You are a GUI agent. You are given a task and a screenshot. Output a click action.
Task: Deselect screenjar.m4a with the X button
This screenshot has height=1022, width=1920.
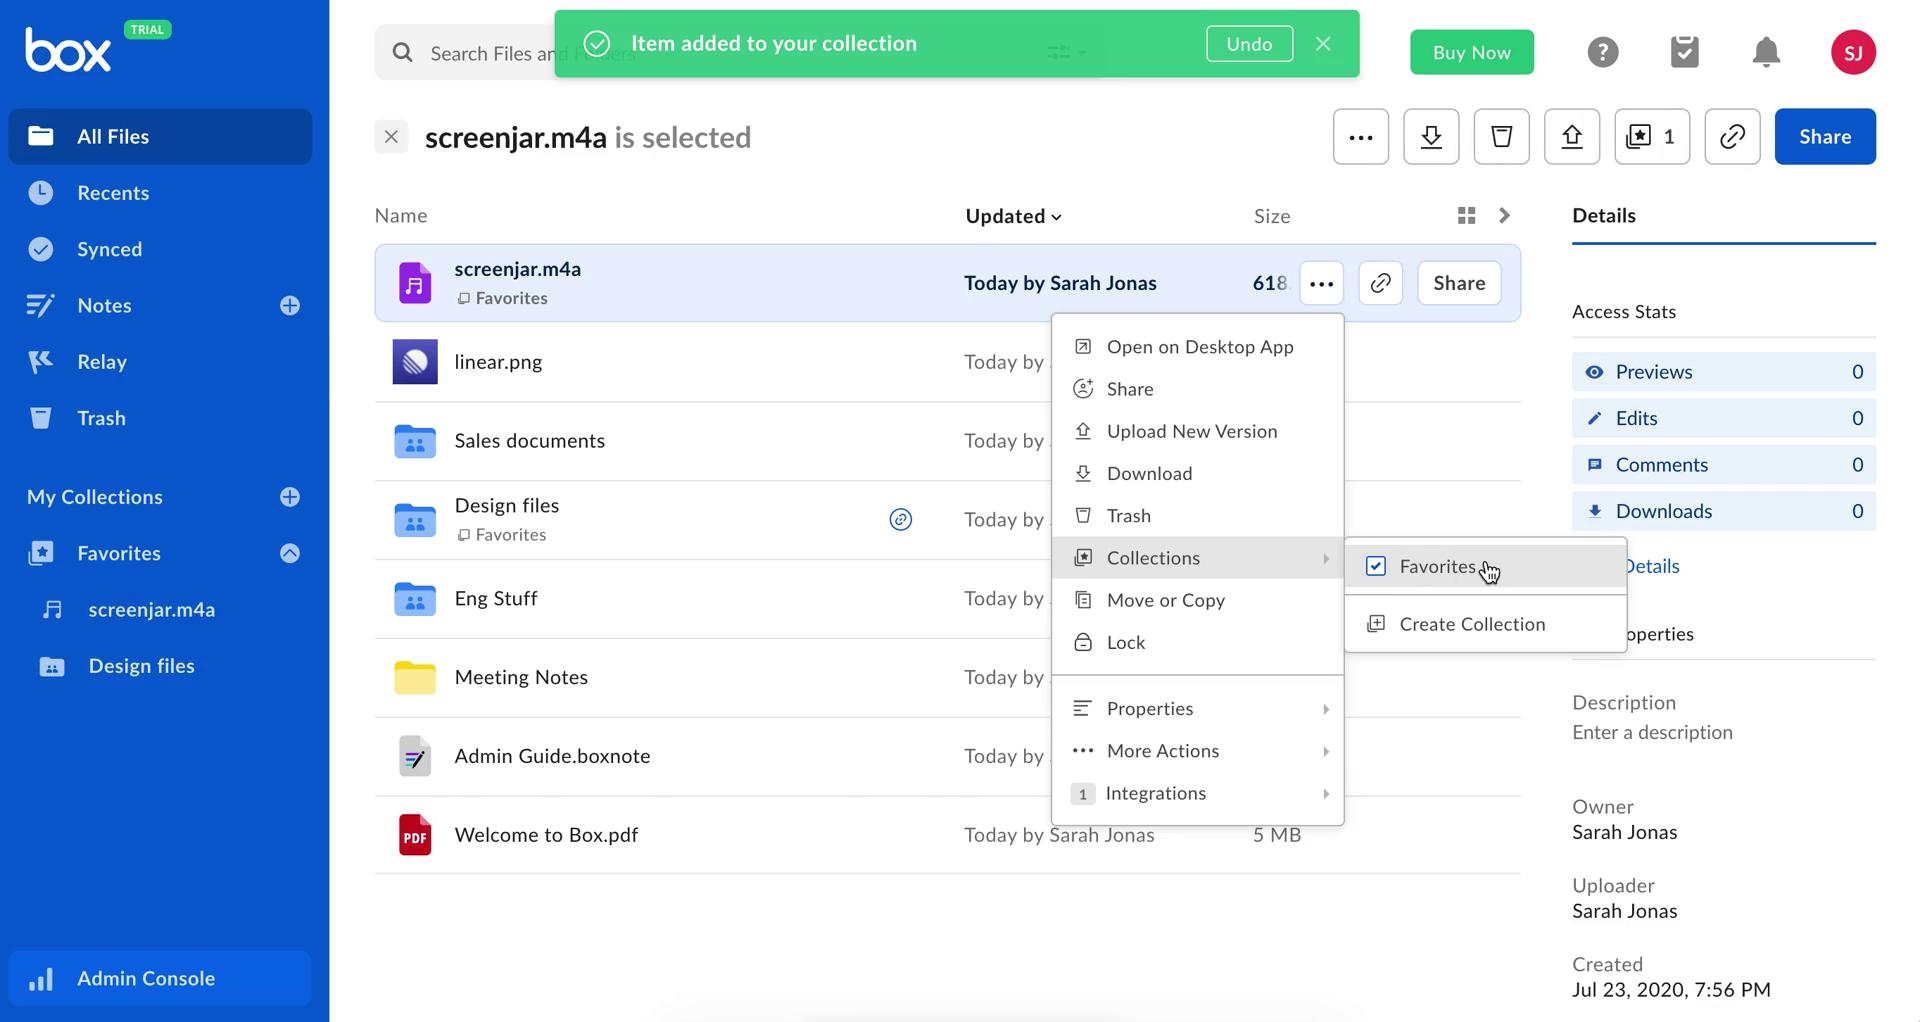pos(391,137)
